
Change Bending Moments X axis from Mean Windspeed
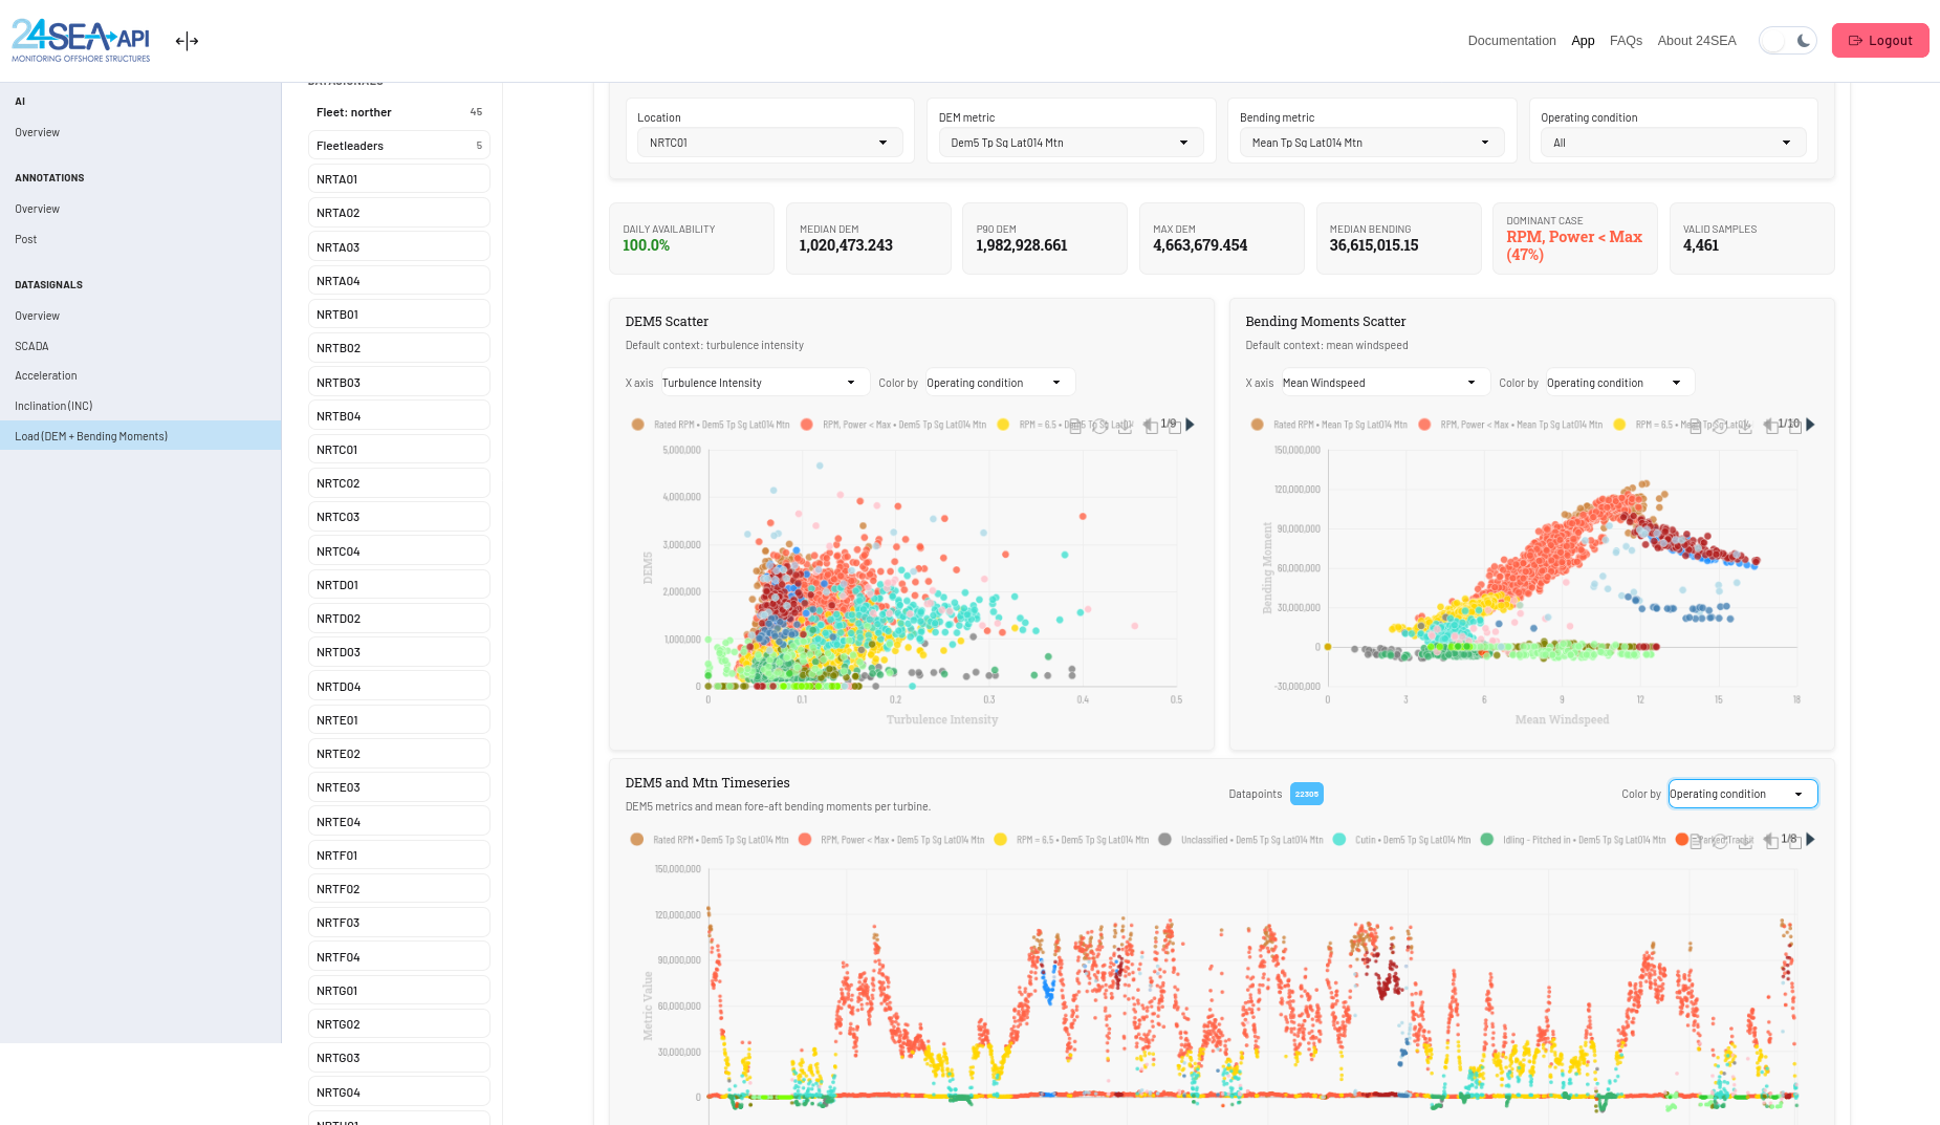pos(1385,382)
